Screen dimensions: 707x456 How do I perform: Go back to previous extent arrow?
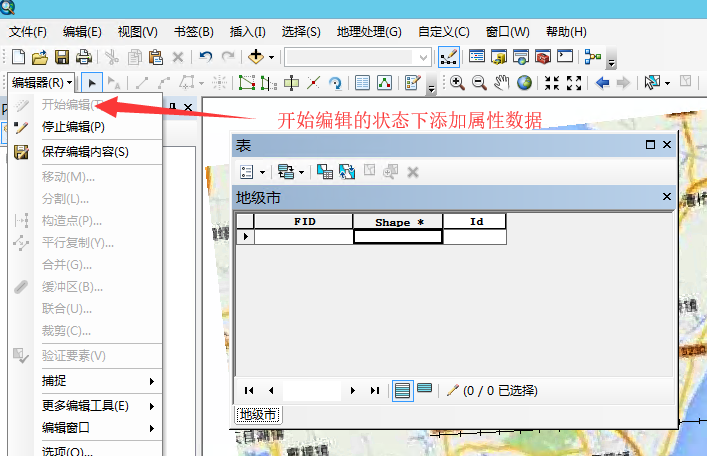602,83
